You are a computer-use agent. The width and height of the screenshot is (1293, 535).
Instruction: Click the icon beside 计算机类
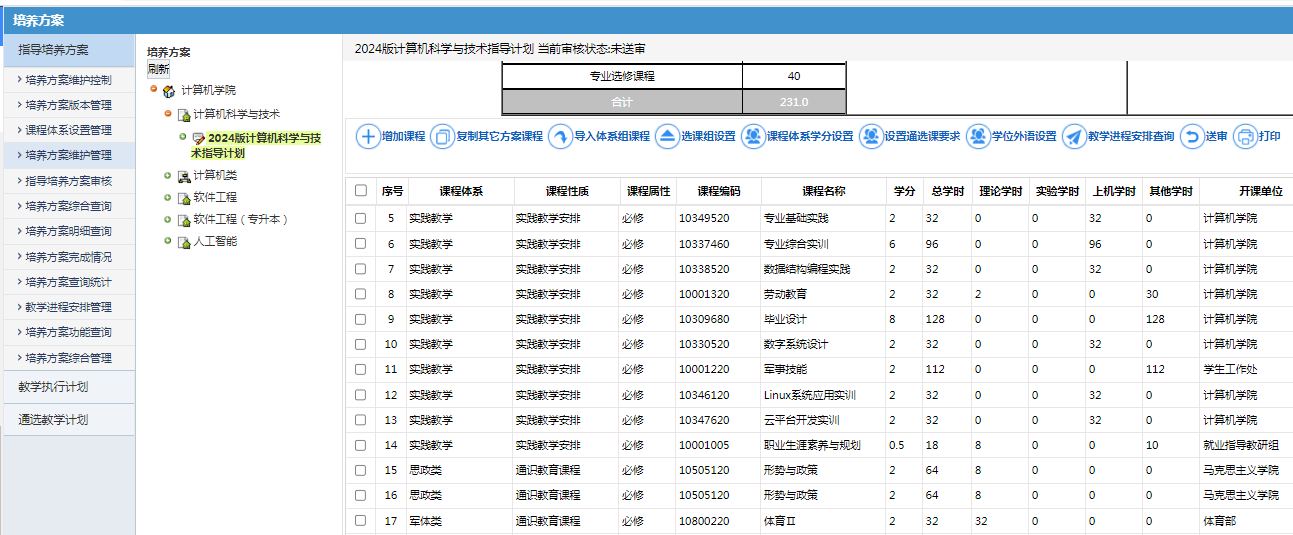pyautogui.click(x=184, y=176)
